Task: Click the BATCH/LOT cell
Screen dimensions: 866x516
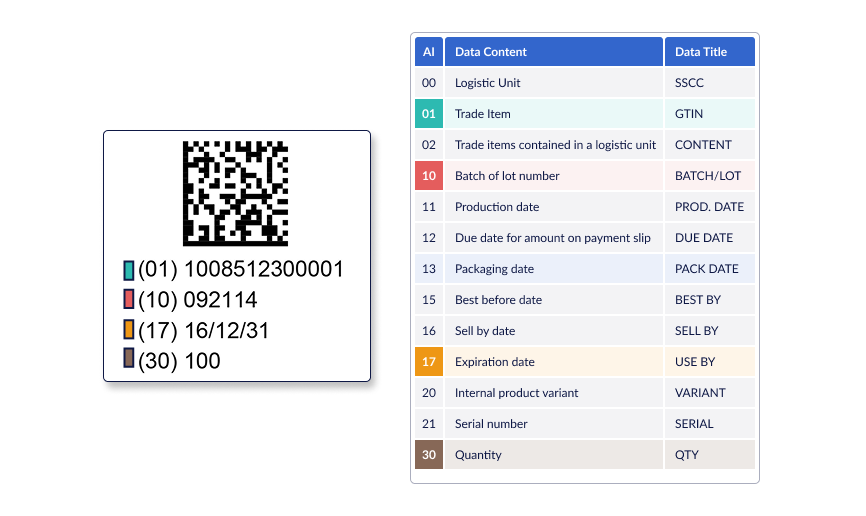Action: 710,176
